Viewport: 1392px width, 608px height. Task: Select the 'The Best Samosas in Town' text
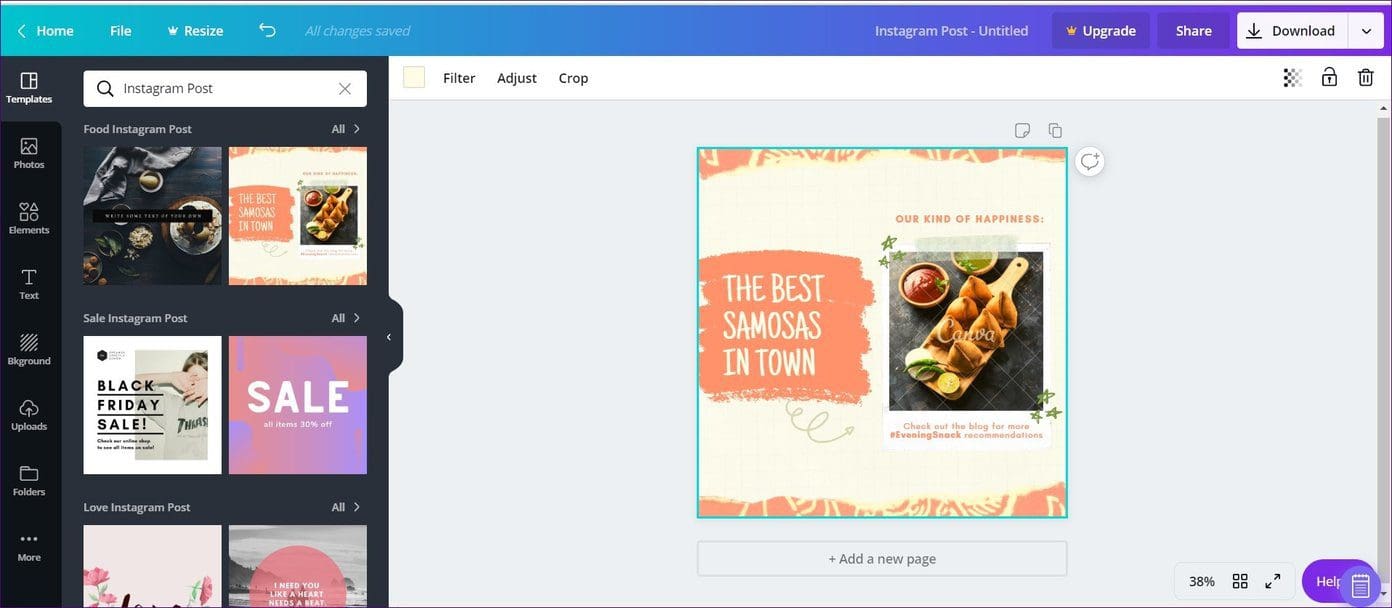[772, 326]
